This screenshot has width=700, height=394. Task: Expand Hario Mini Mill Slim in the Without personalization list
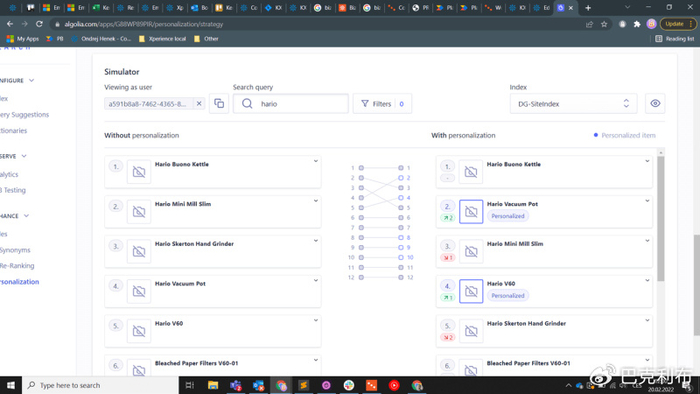pyautogui.click(x=316, y=201)
